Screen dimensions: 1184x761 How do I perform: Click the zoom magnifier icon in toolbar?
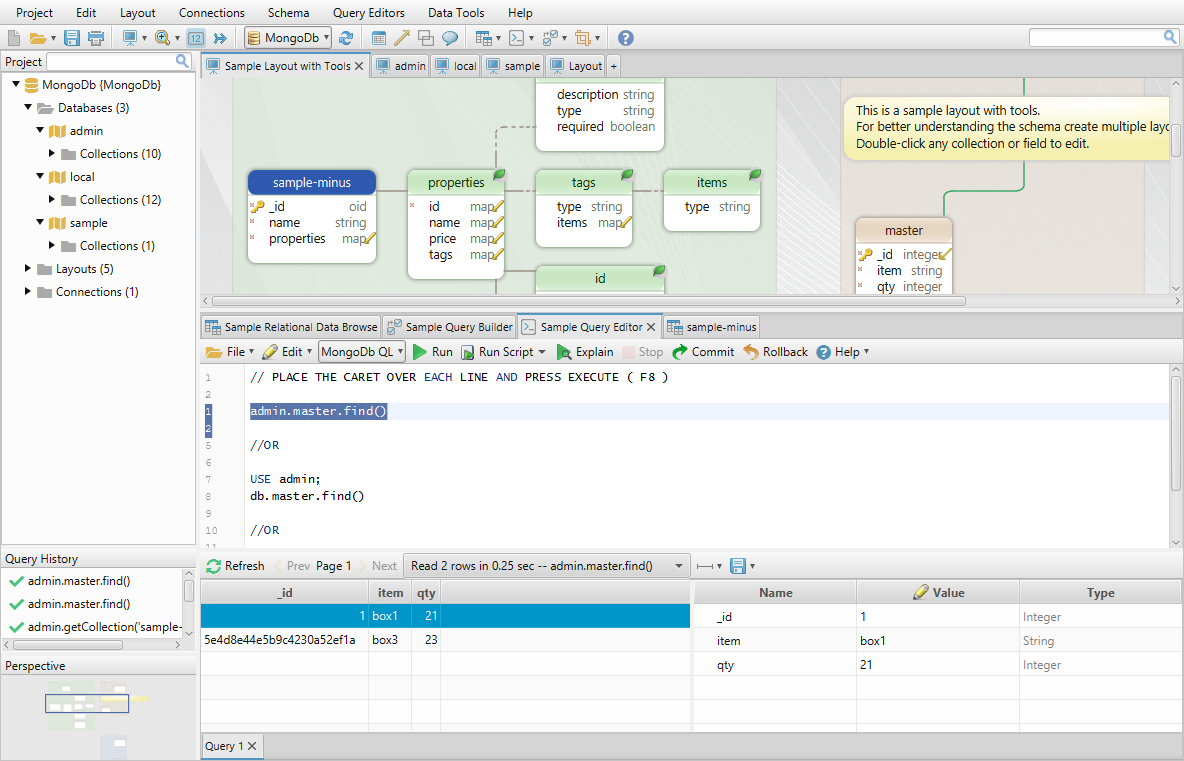[x=162, y=38]
